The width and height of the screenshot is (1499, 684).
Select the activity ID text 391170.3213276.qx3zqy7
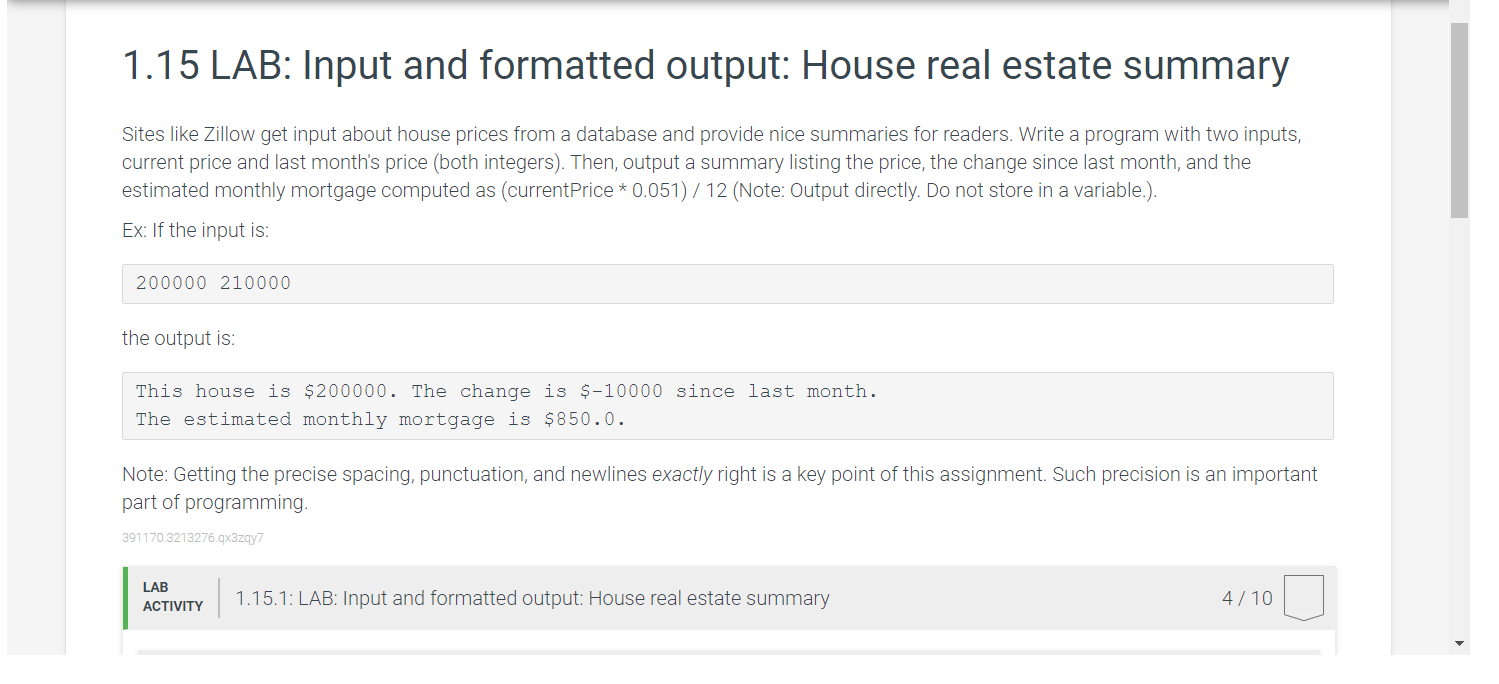193,537
